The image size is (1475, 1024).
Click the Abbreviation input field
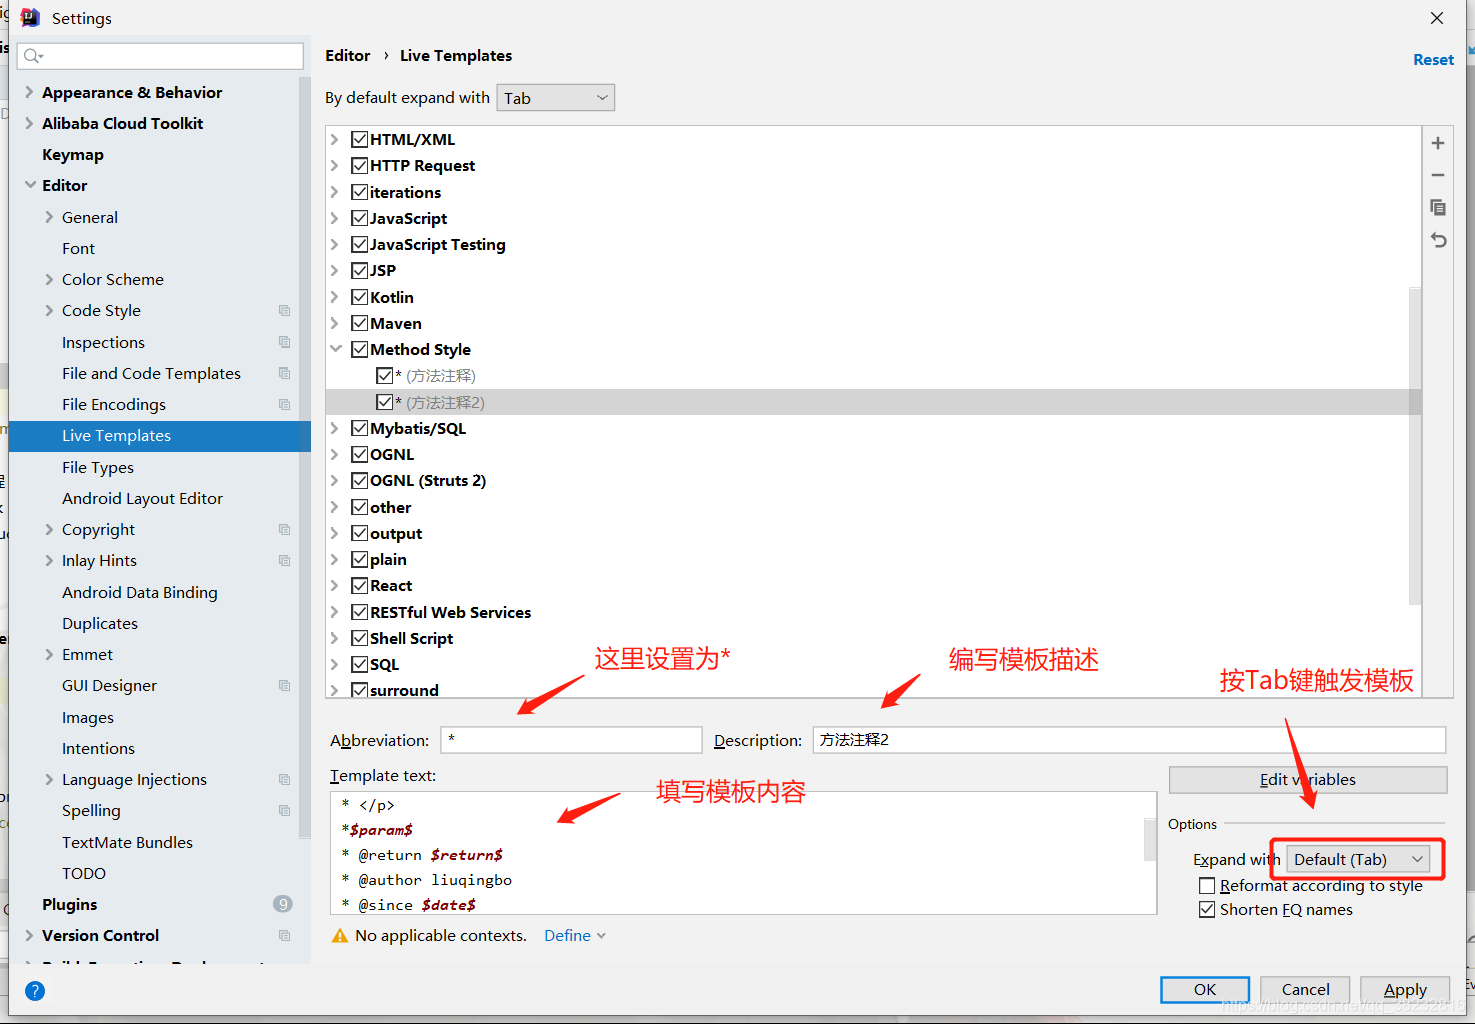[571, 740]
